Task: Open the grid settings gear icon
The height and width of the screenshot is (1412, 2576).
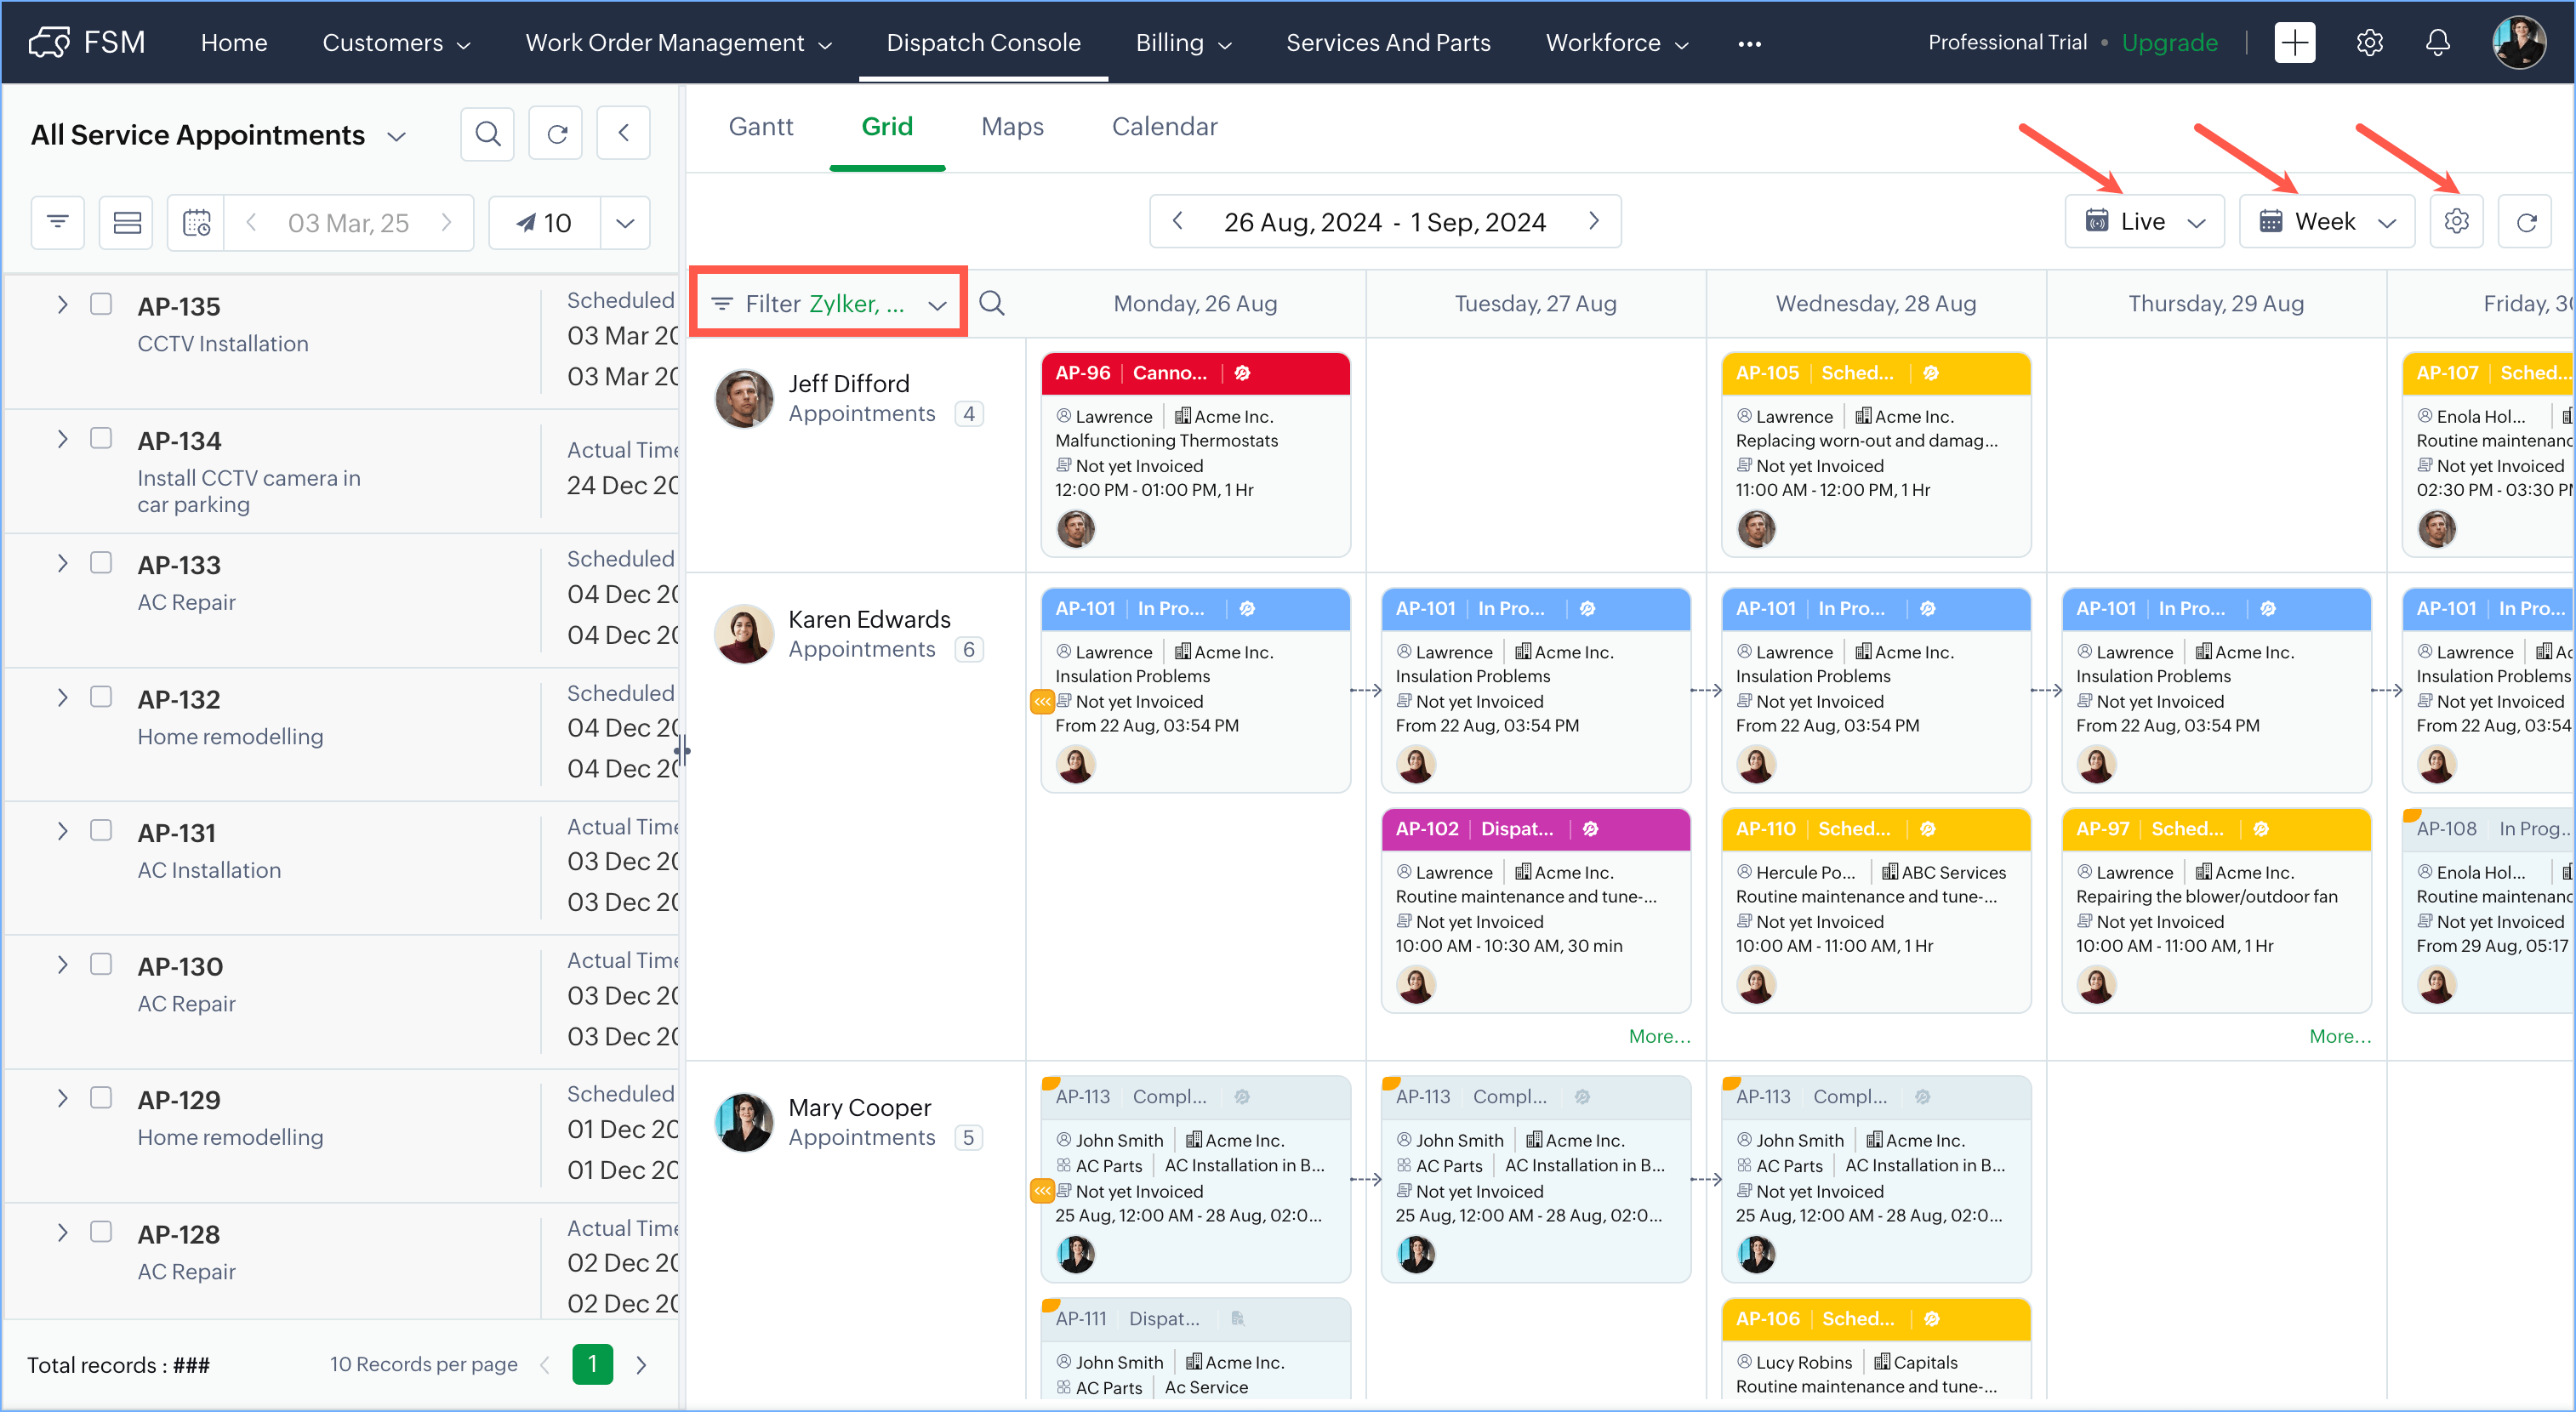Action: point(2456,221)
